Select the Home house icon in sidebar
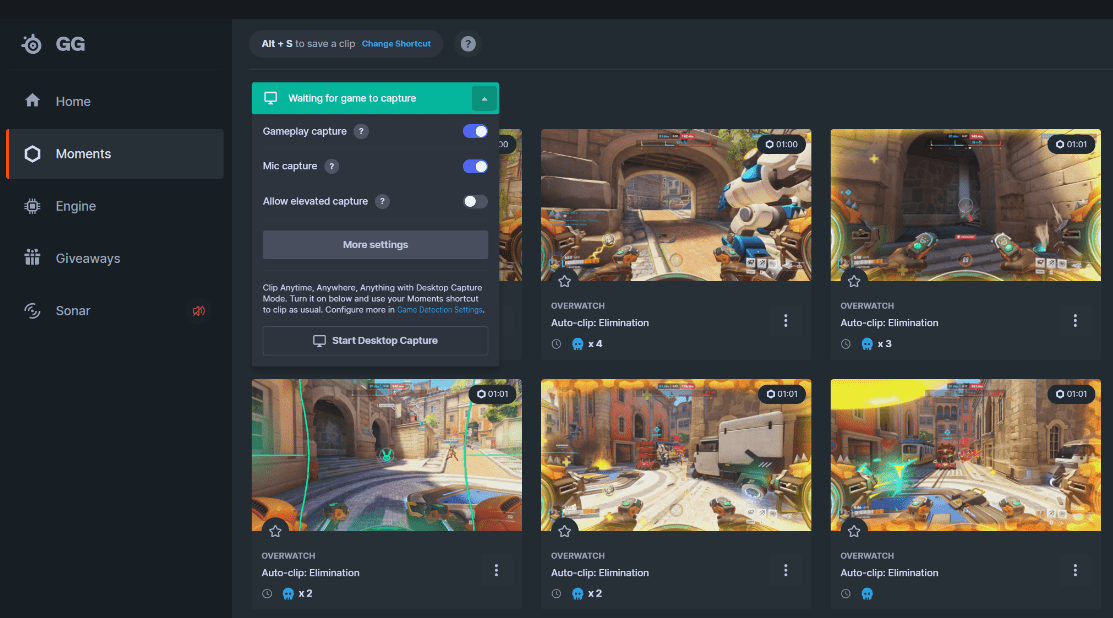The width and height of the screenshot is (1113, 618). [34, 101]
